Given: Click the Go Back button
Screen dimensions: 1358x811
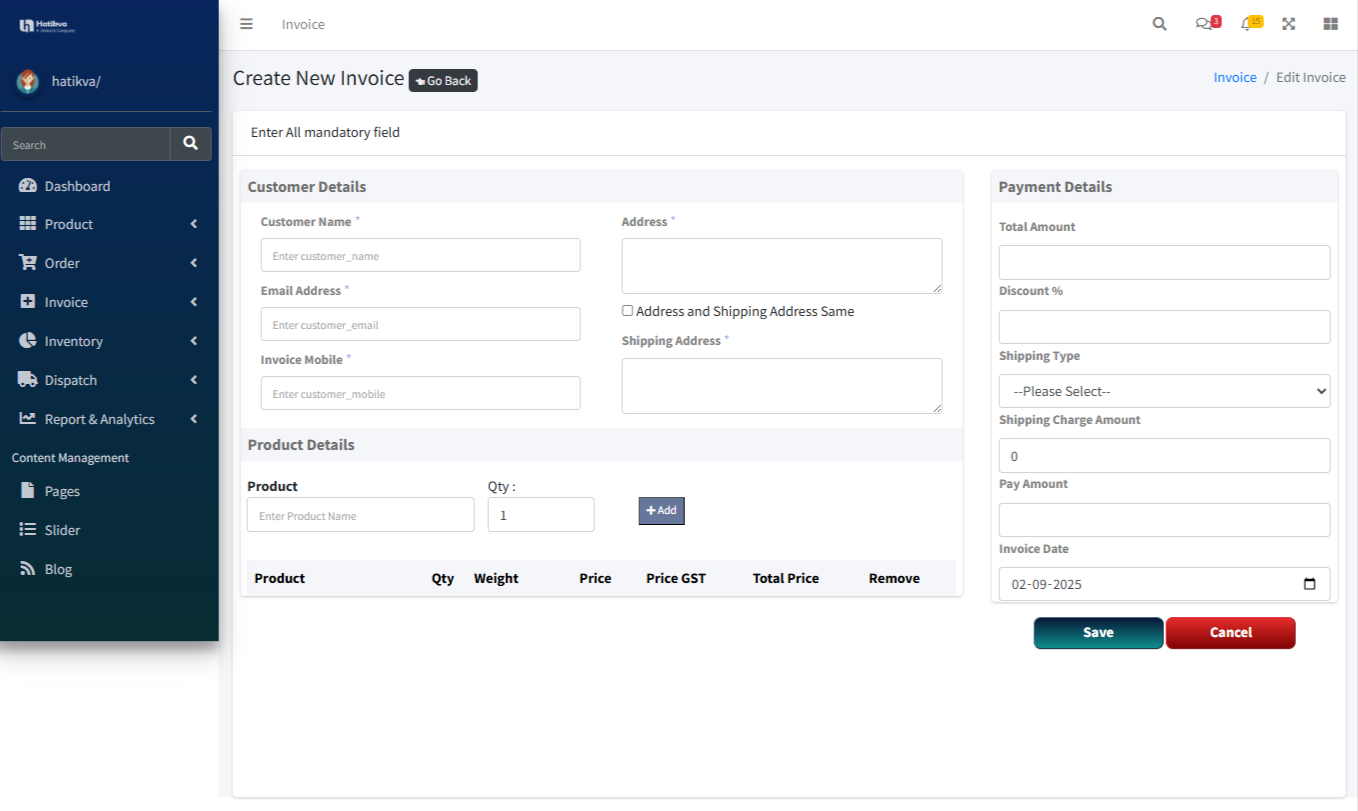Looking at the screenshot, I should tap(443, 80).
